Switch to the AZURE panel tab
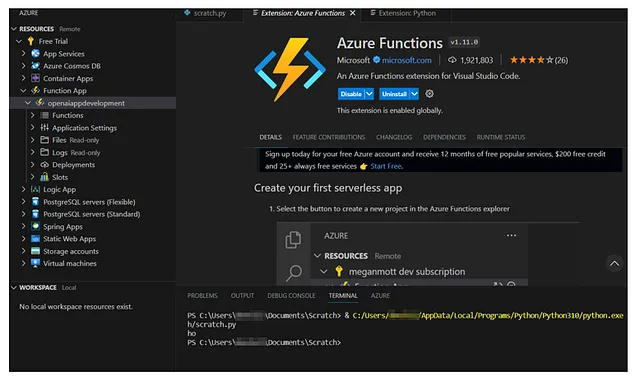Image resolution: width=640 pixels, height=381 pixels. click(x=380, y=295)
